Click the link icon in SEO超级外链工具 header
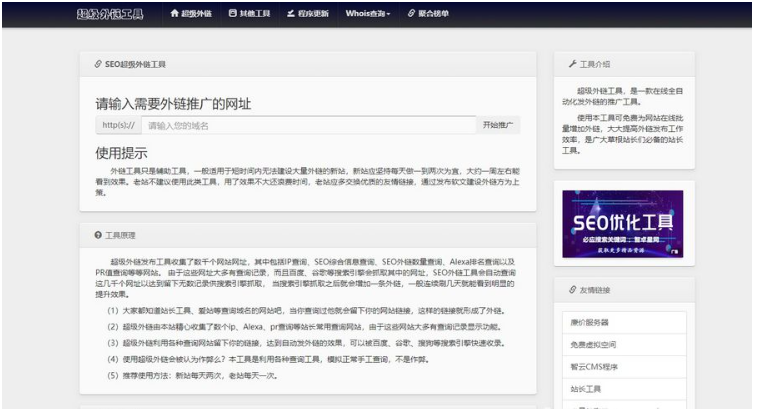The image size is (758, 409). [97, 63]
